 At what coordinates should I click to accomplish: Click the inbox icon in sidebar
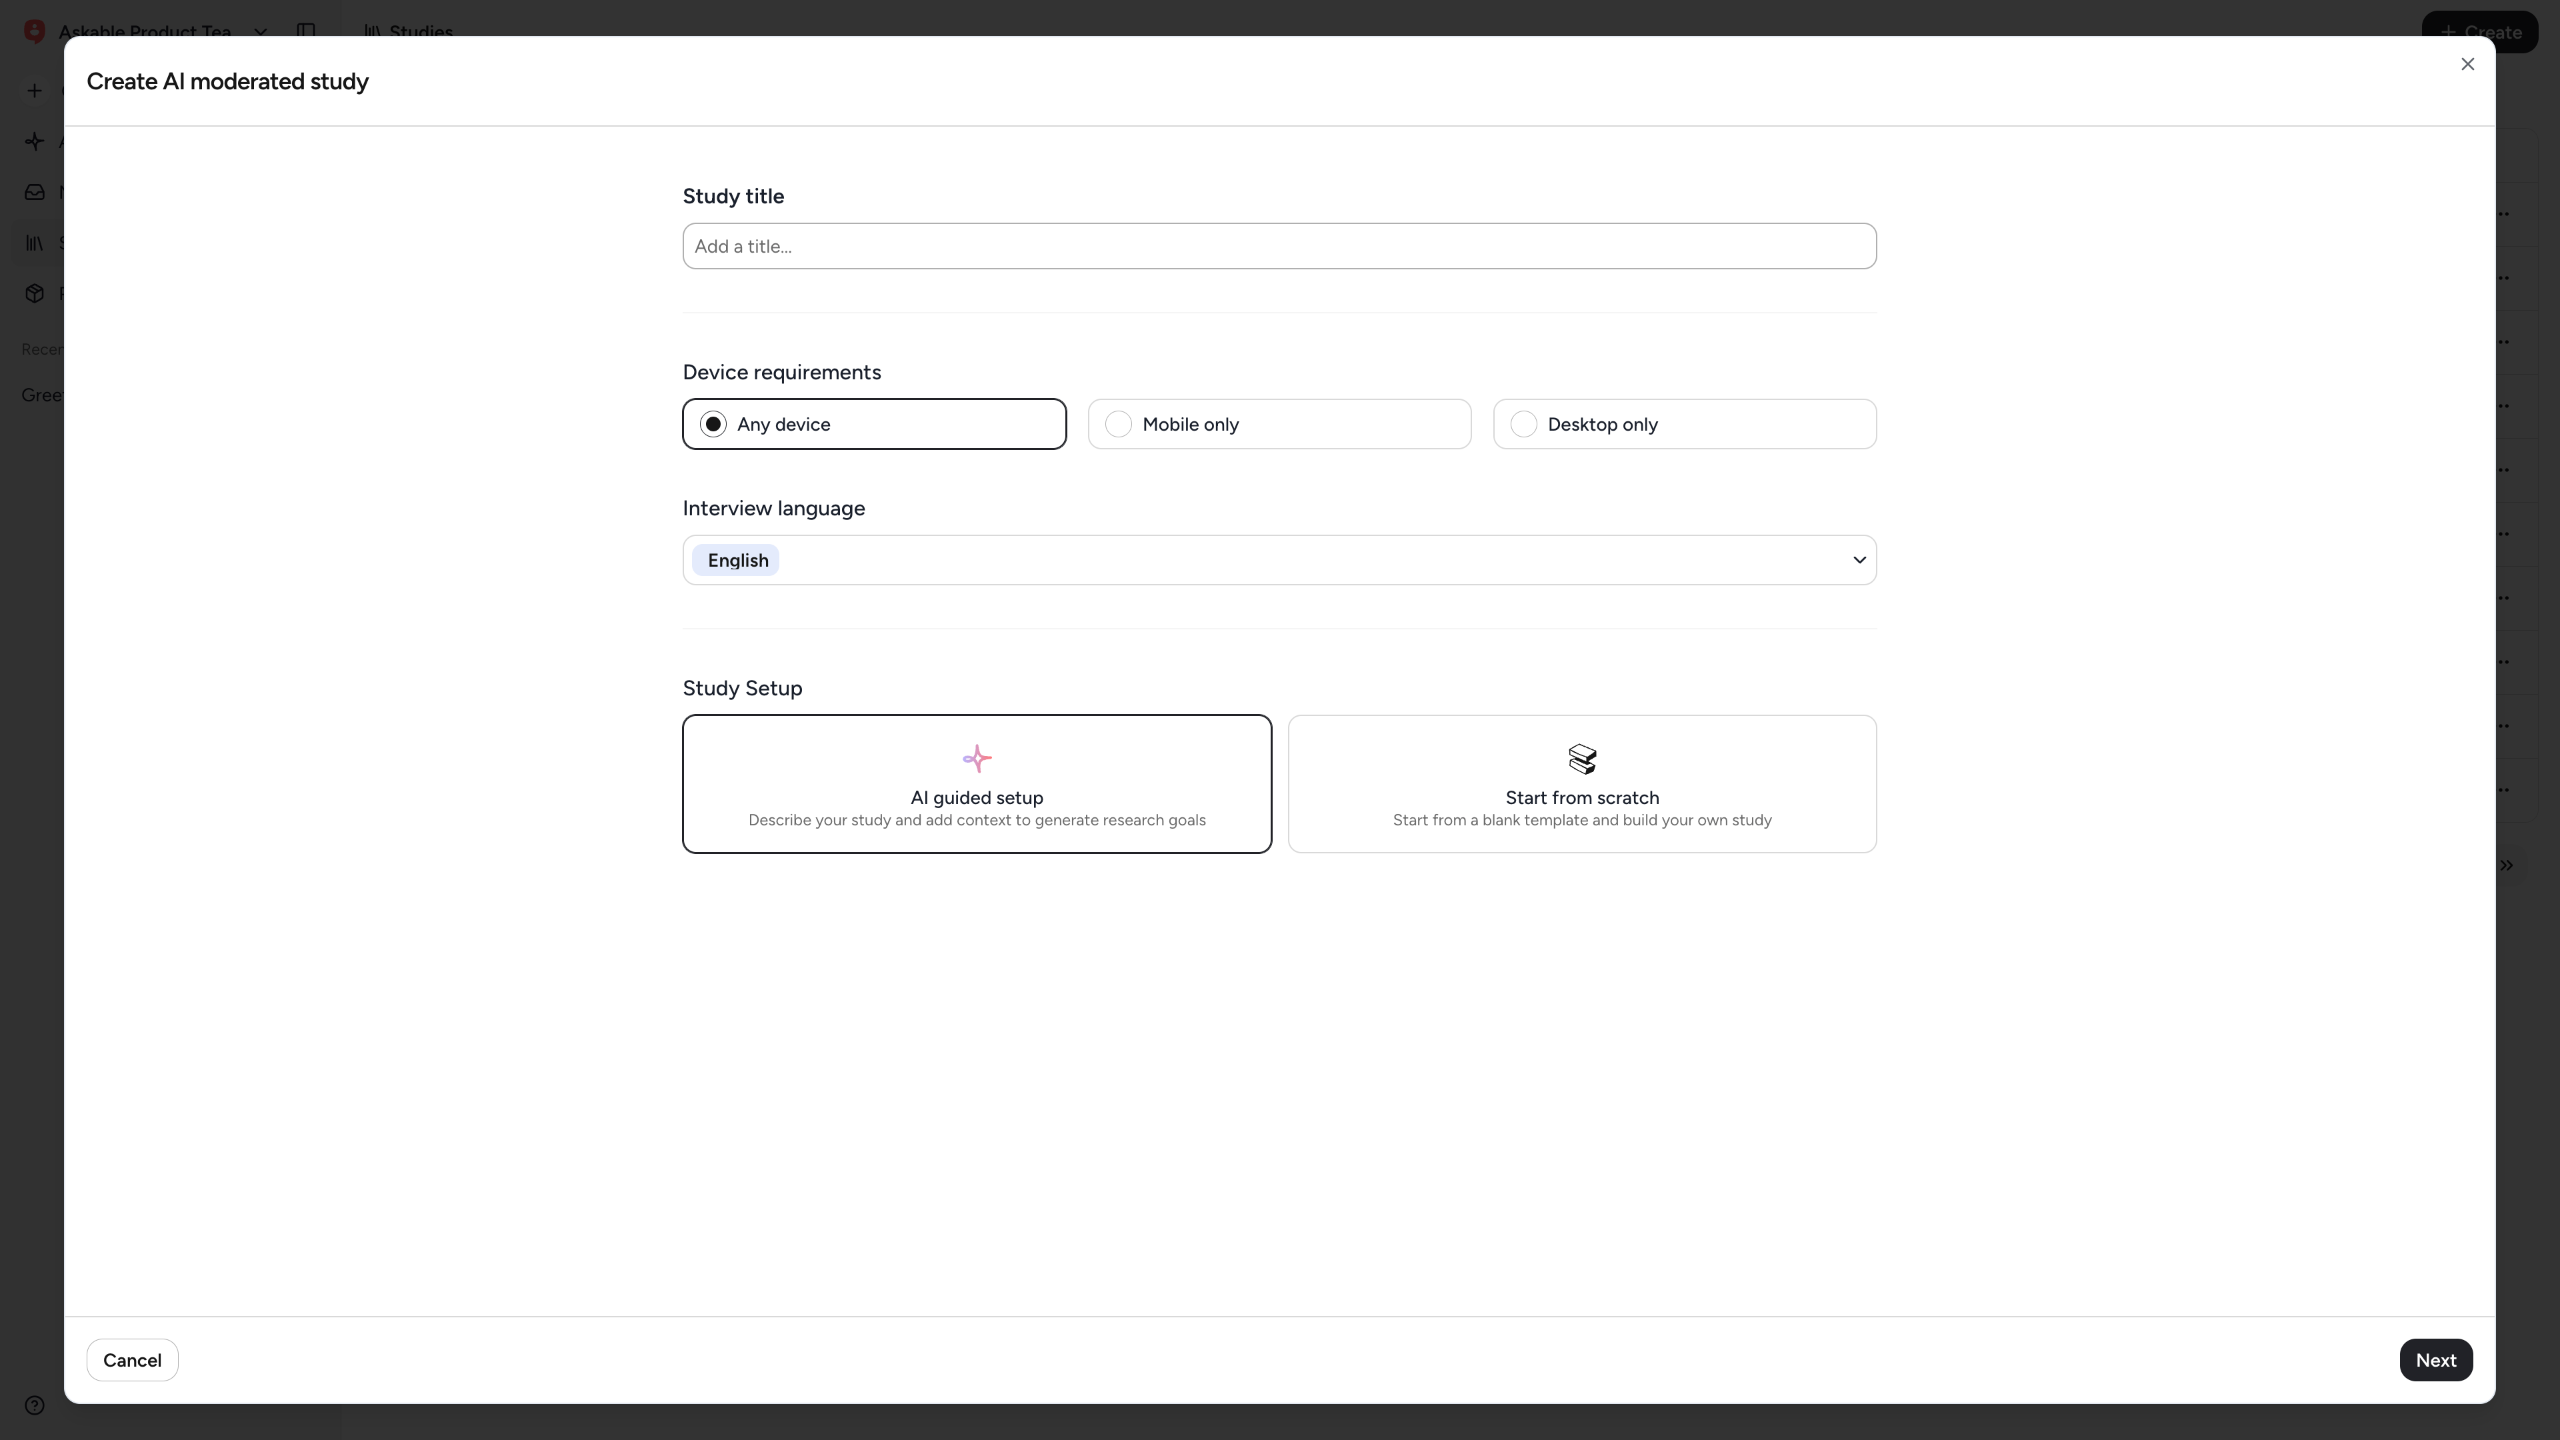click(x=35, y=192)
